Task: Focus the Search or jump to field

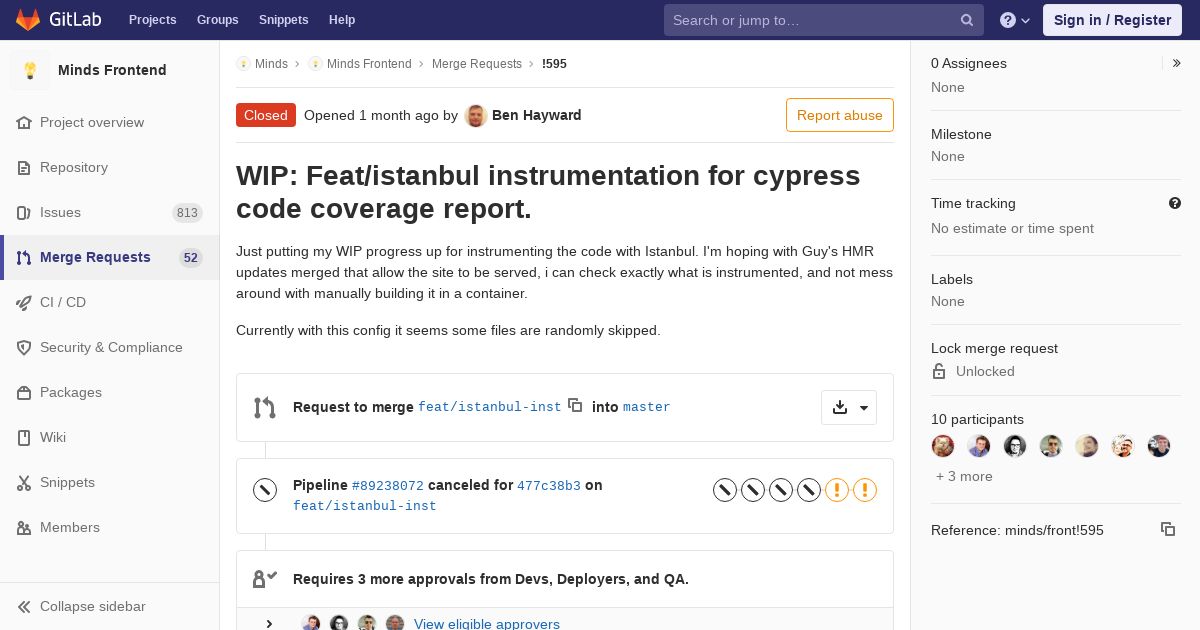Action: point(824,20)
